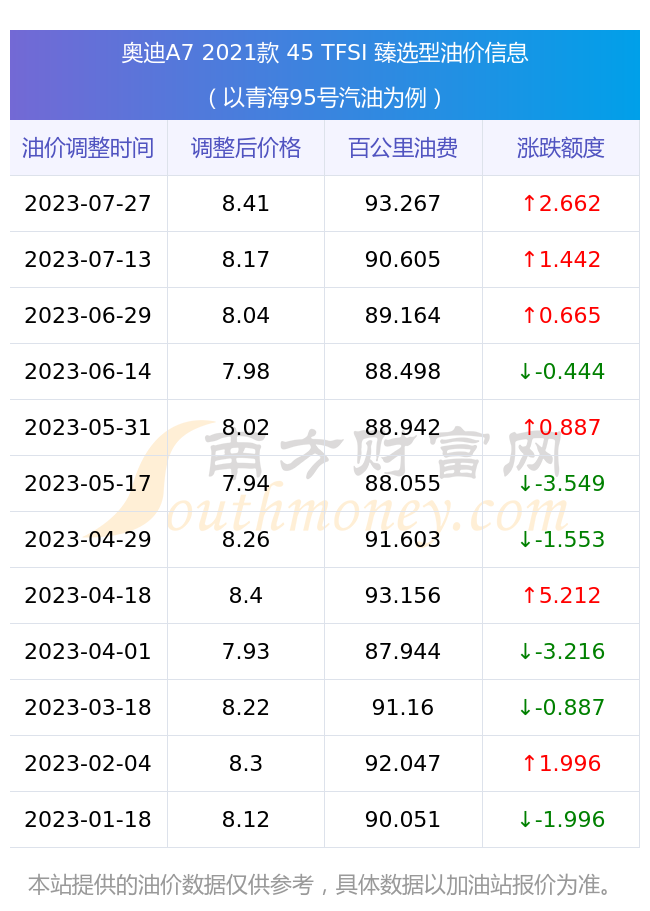
Task: Select date cell 2023-04-18
Action: tap(88, 596)
